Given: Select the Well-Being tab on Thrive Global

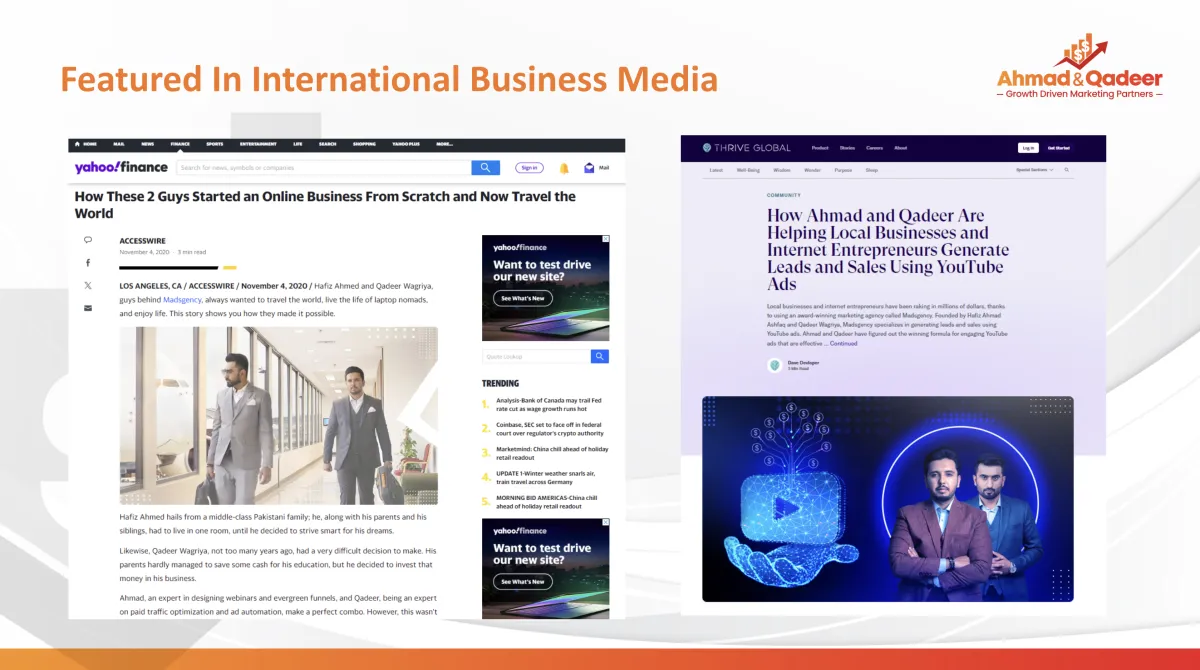Looking at the screenshot, I should [x=748, y=170].
